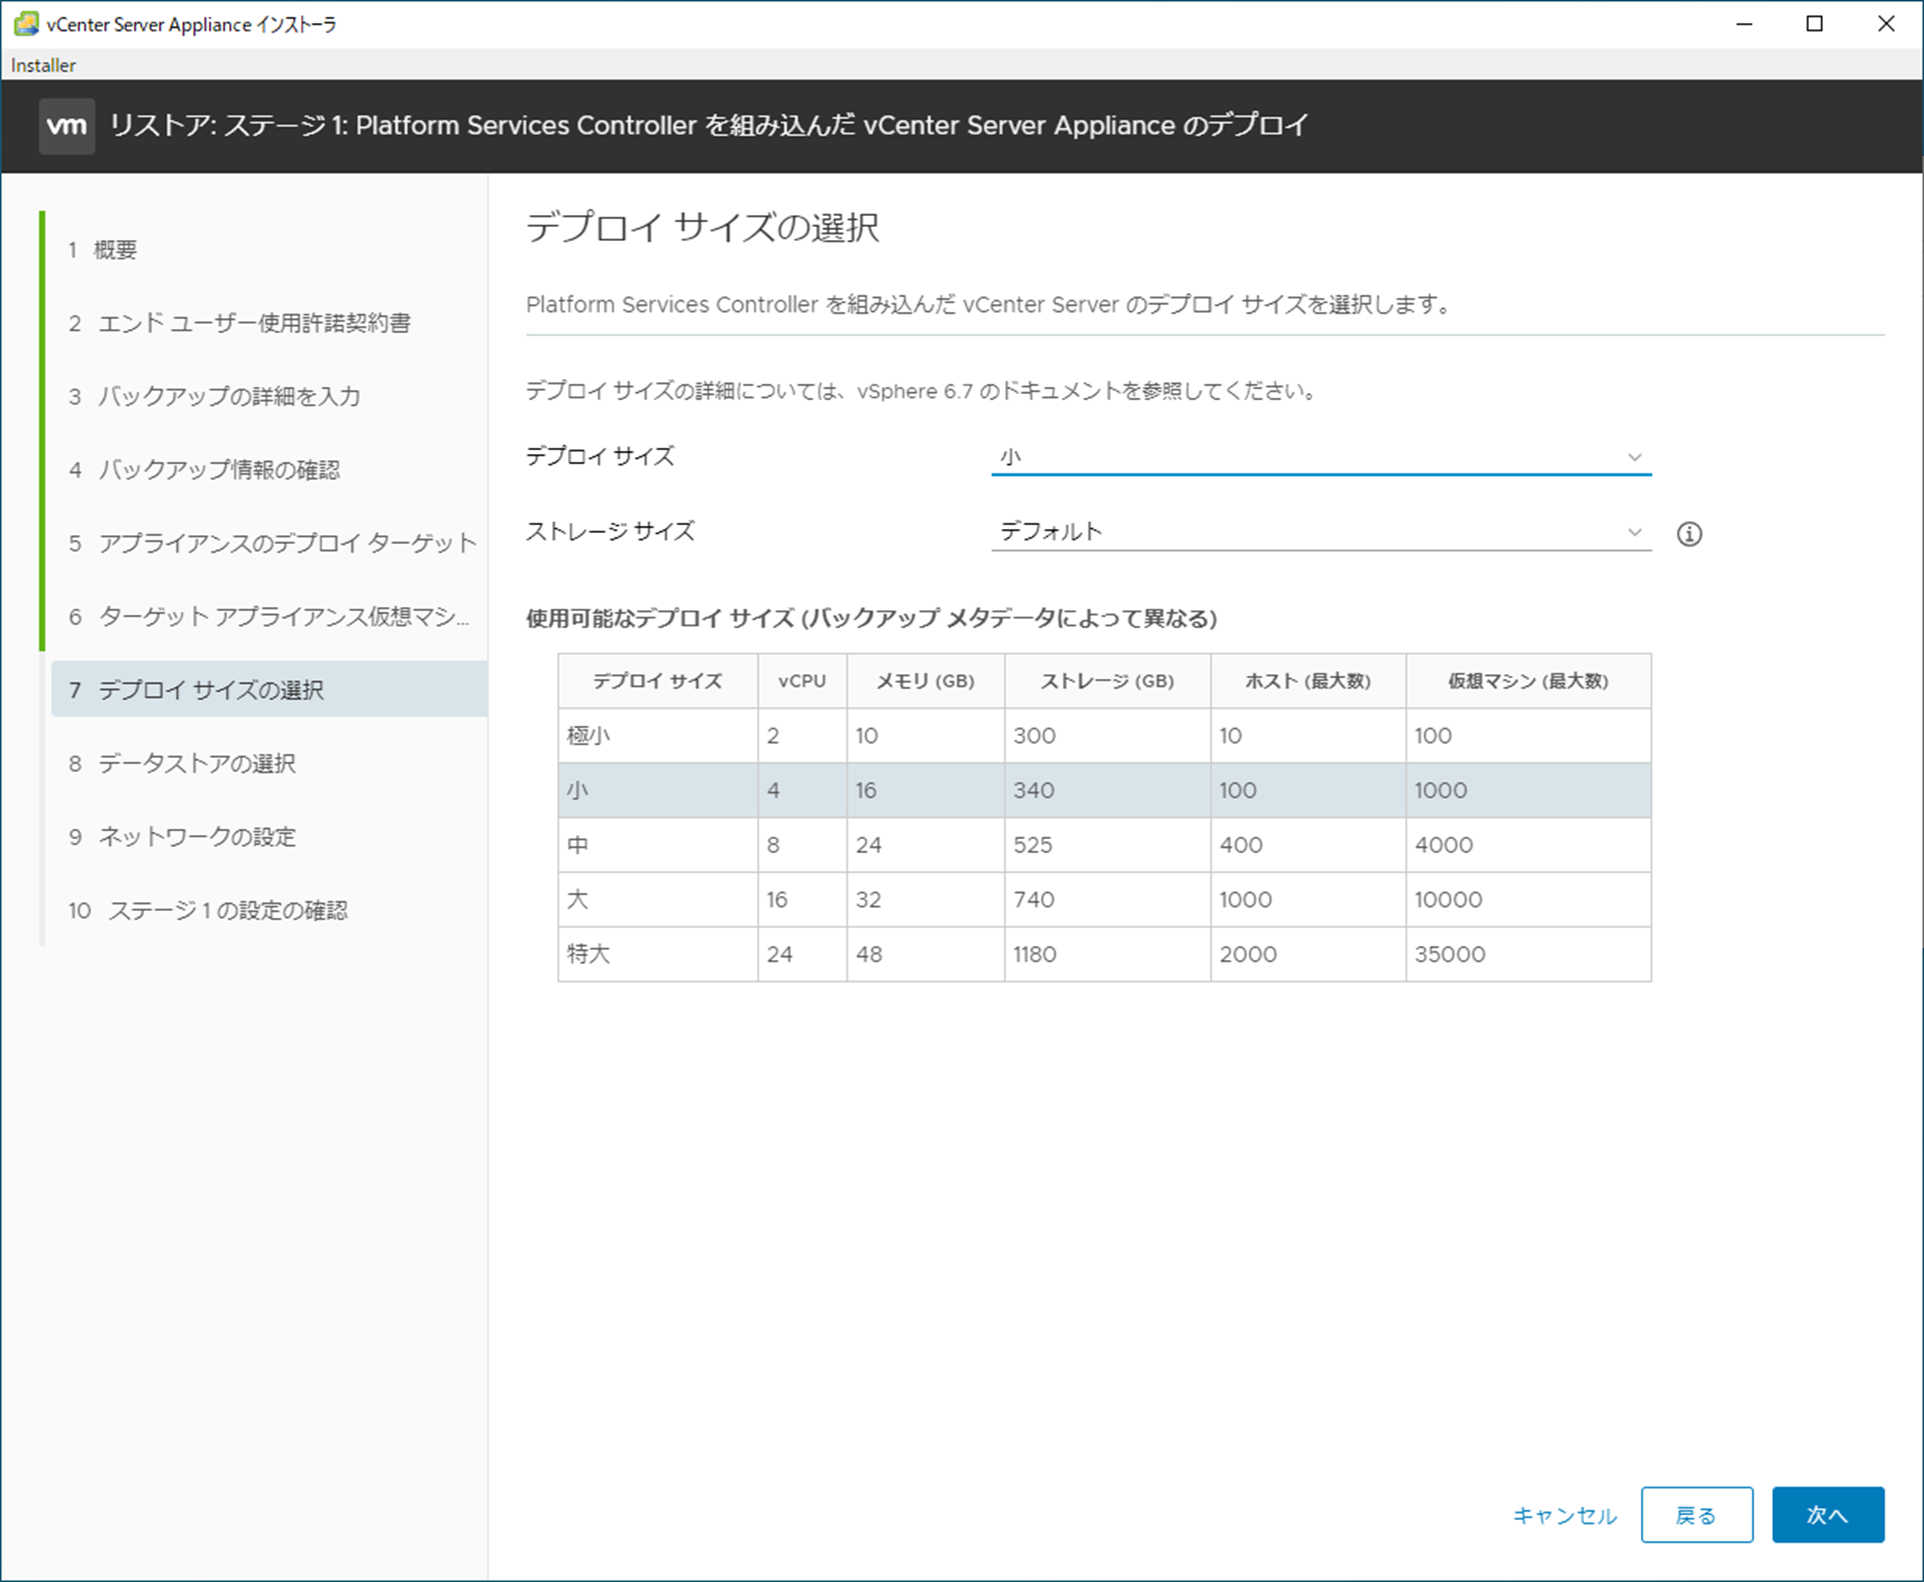This screenshot has height=1582, width=1924.
Task: Maximize the installer window
Action: point(1815,24)
